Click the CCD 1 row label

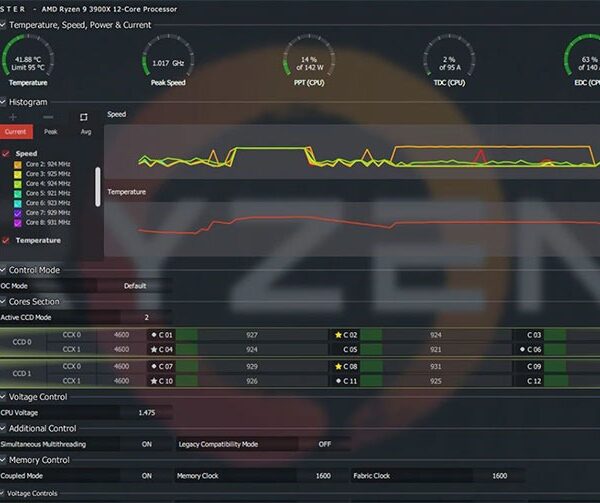pyautogui.click(x=22, y=373)
